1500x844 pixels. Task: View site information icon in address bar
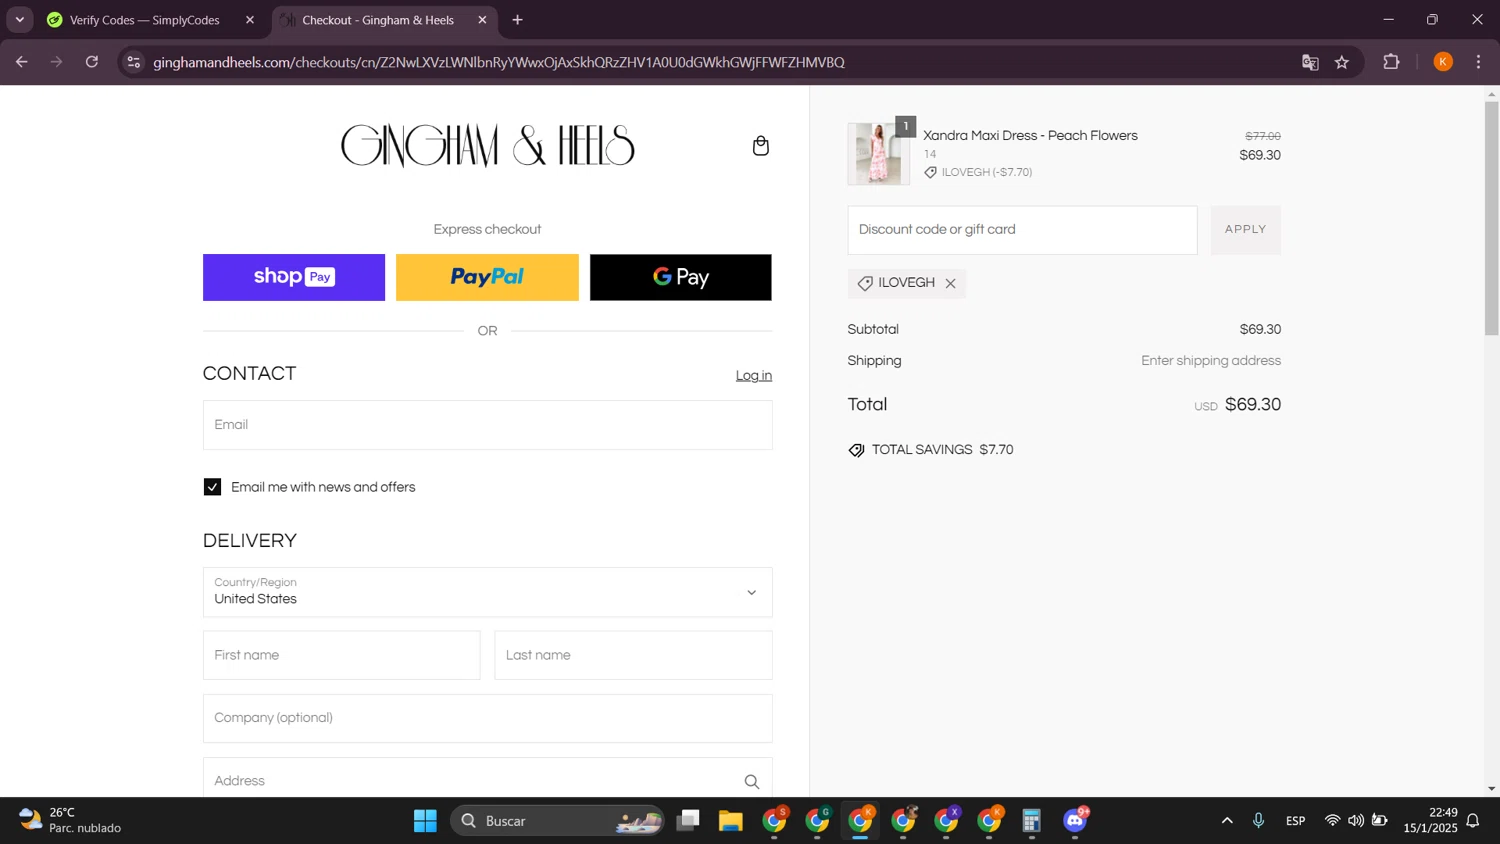coord(133,62)
